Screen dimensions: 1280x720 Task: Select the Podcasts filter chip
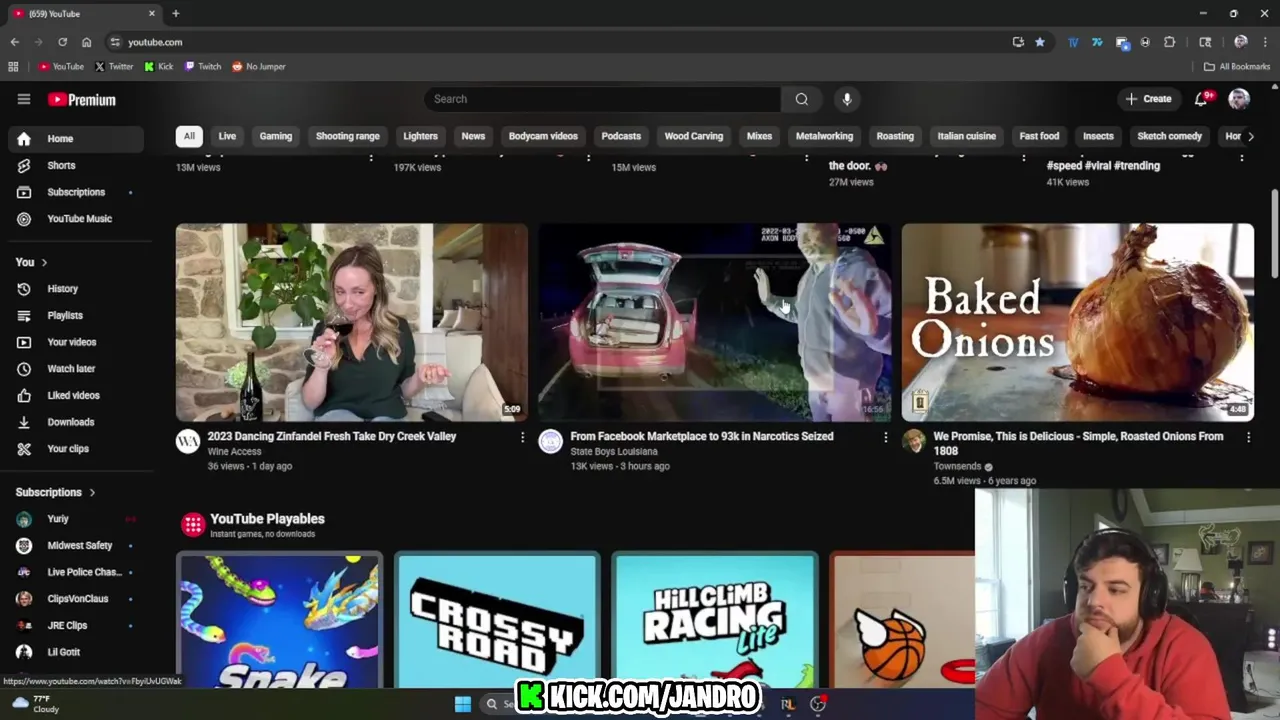(621, 136)
